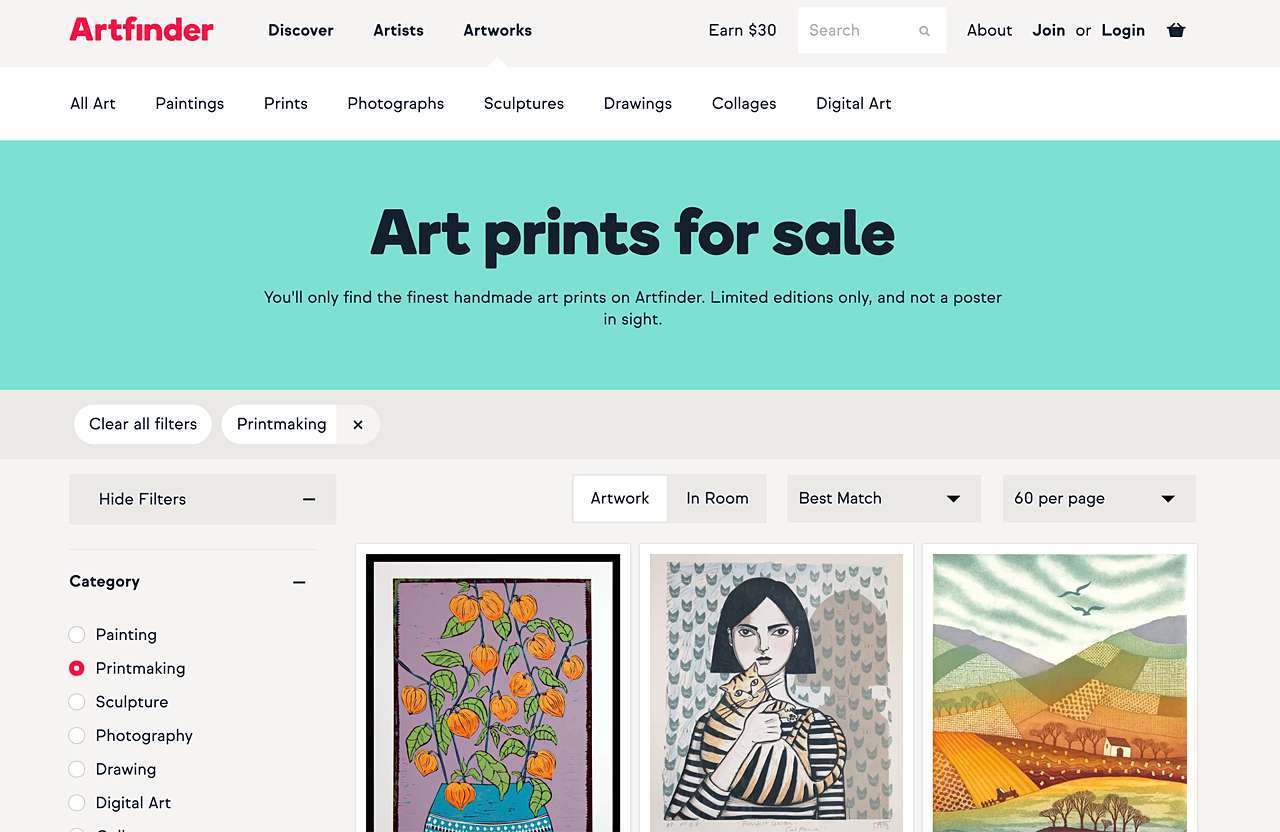Click the Artfinder logo
This screenshot has width=1280, height=832.
click(141, 30)
